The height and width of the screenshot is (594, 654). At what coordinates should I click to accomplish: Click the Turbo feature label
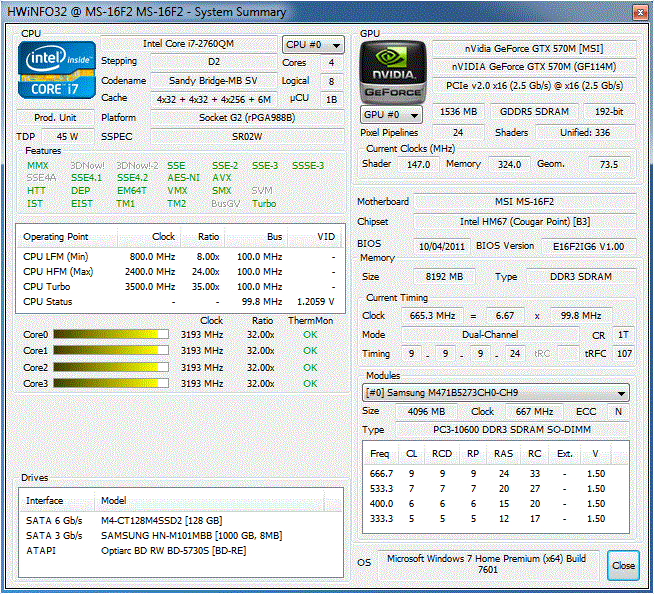pos(264,204)
